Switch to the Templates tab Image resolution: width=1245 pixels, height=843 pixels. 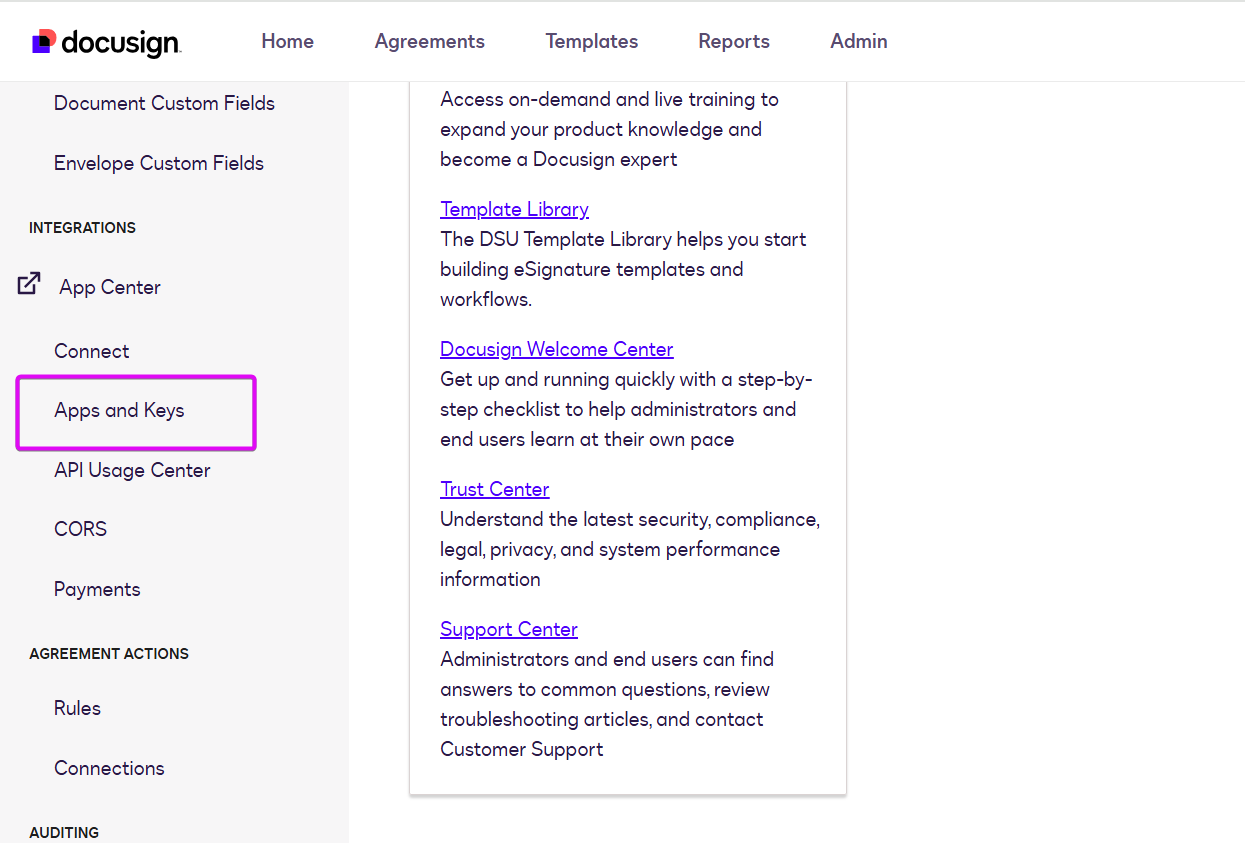(x=591, y=41)
